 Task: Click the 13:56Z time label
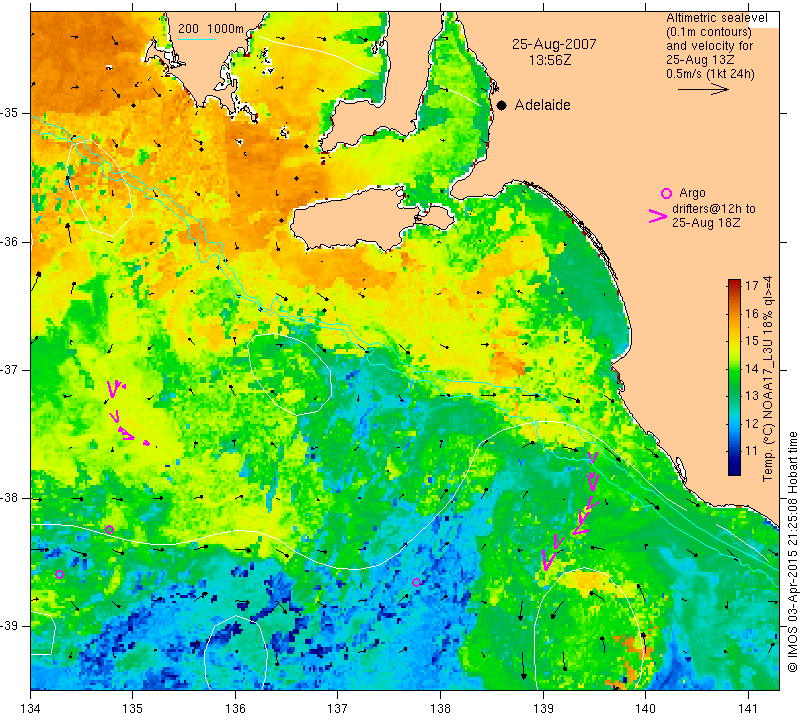coord(550,60)
